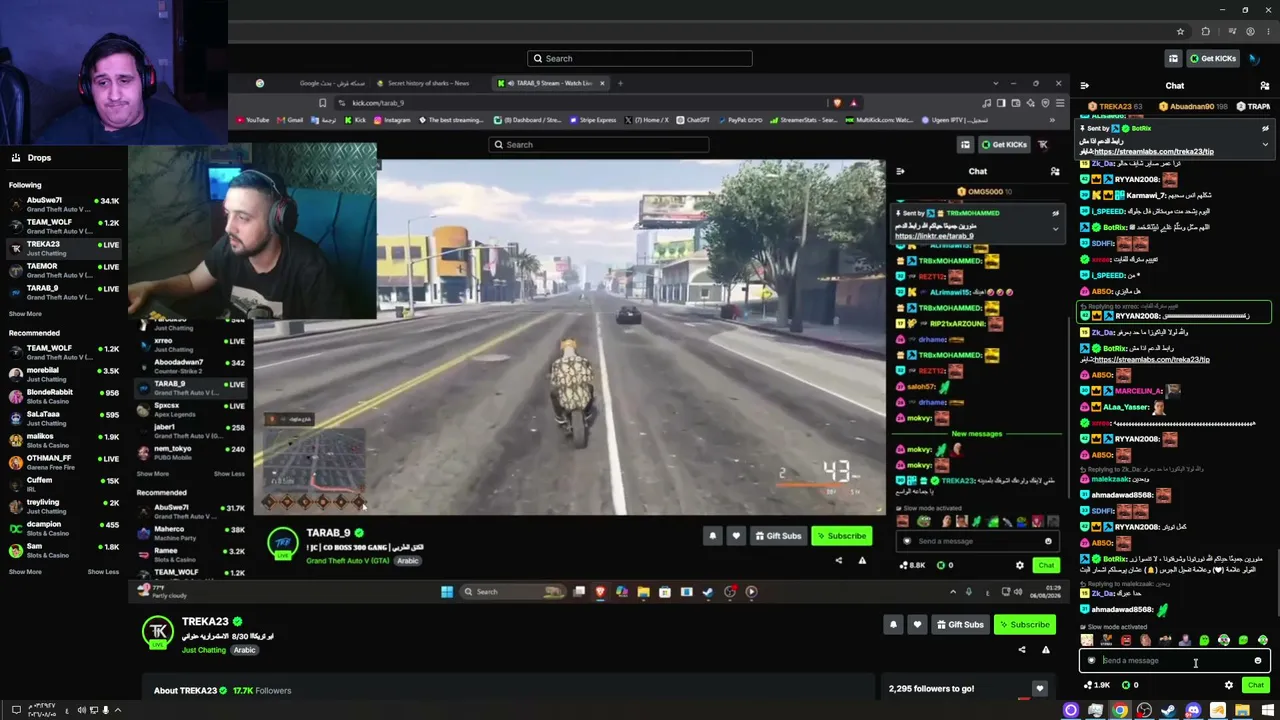Send message with the TREKA23 Chat button
Screen dimensions: 1280x720
[x=1256, y=685]
